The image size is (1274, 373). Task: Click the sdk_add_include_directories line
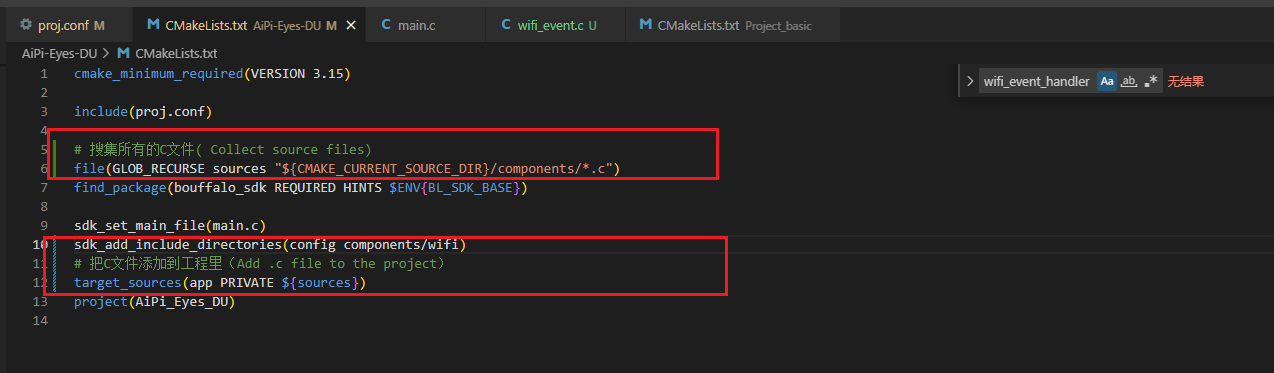(270, 244)
